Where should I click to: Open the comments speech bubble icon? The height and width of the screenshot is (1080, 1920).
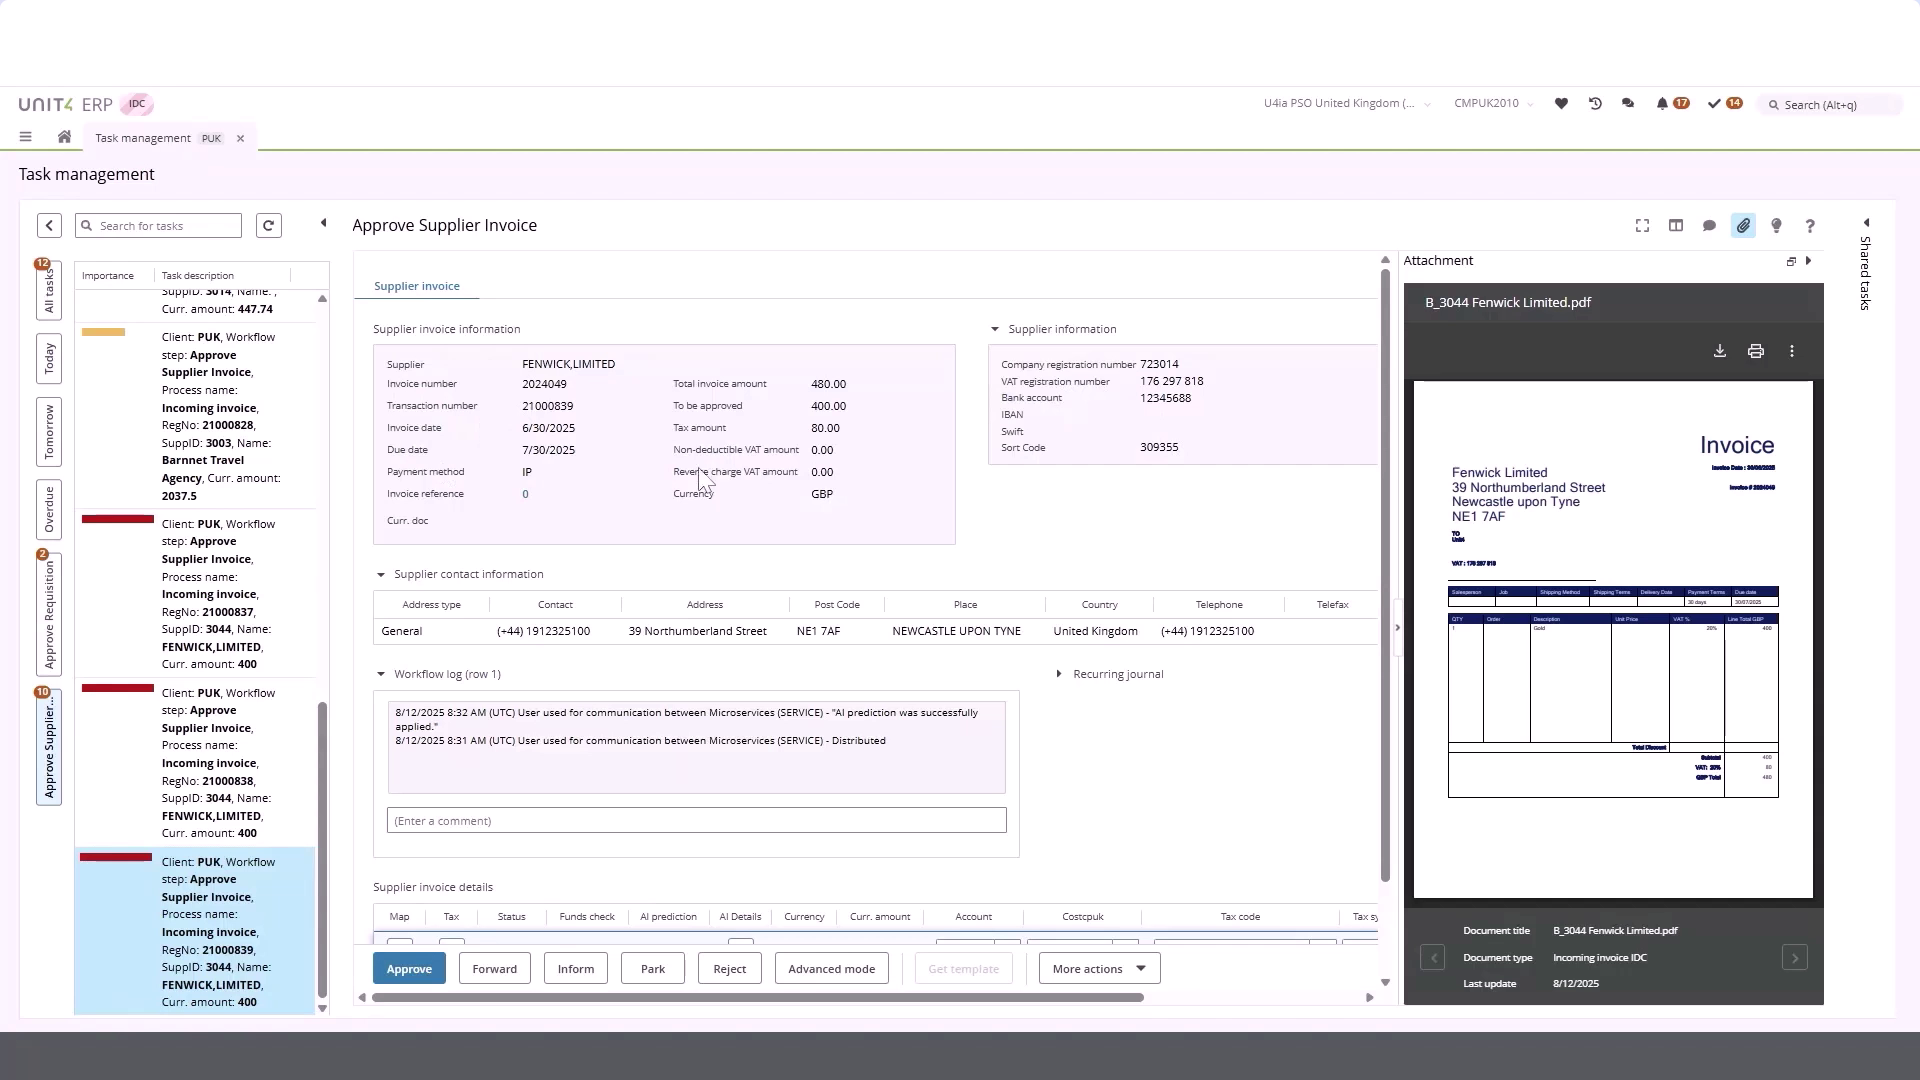pos(1709,226)
